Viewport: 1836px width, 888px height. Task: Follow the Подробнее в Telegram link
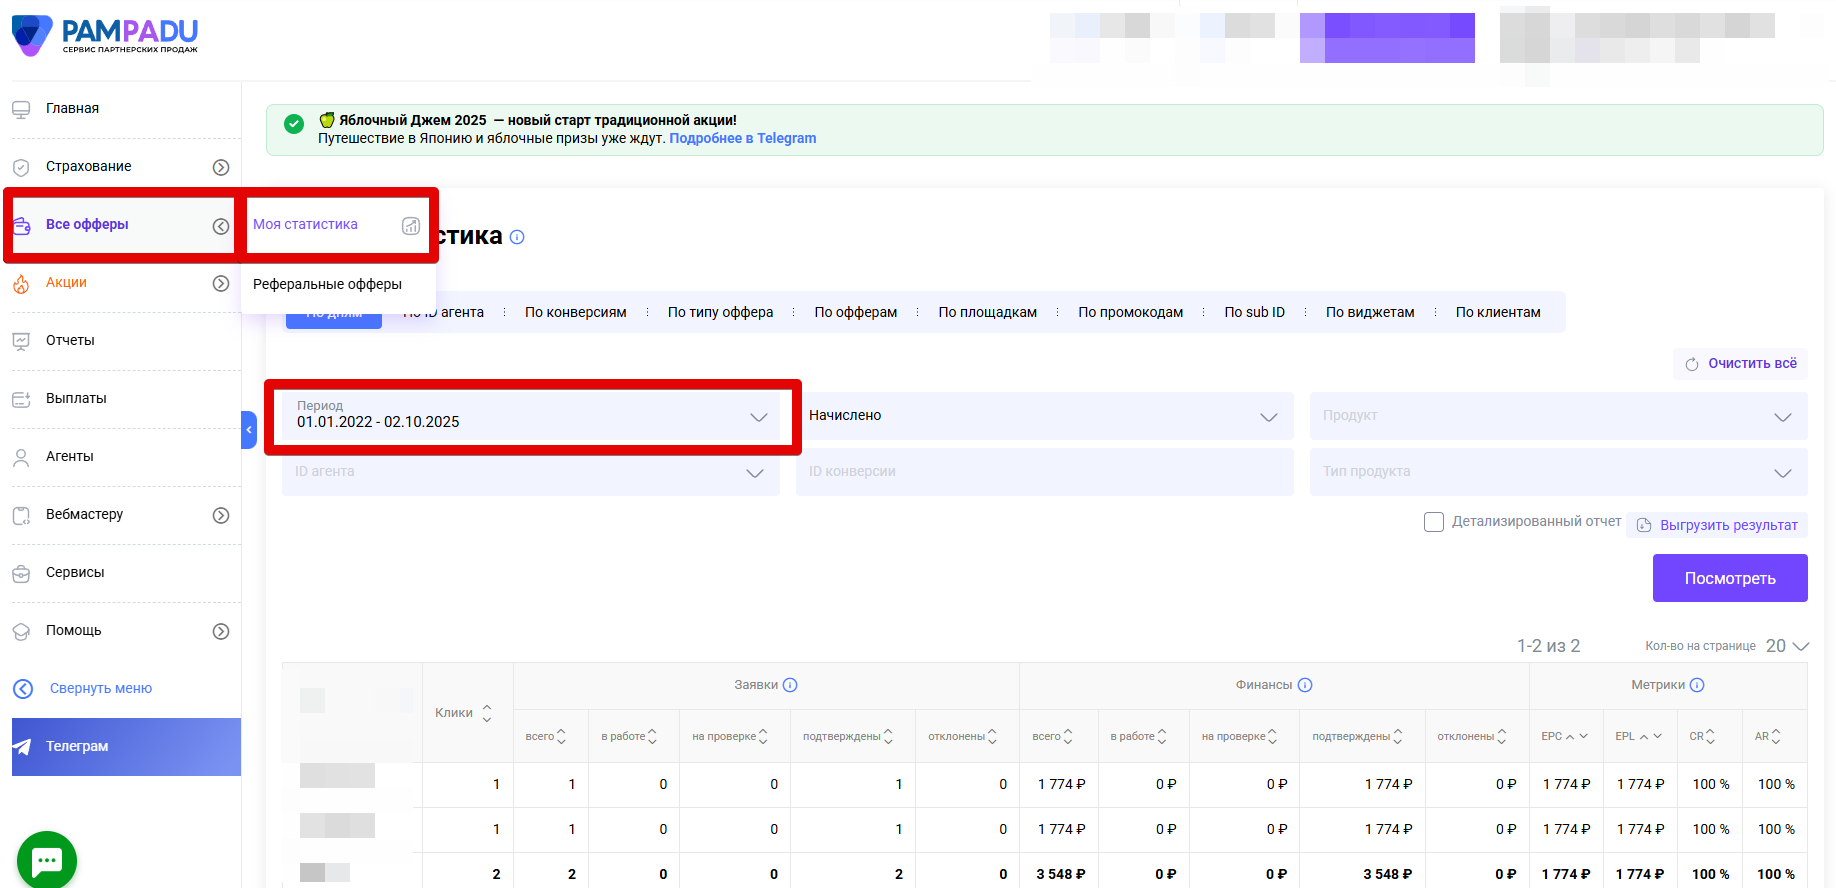742,138
